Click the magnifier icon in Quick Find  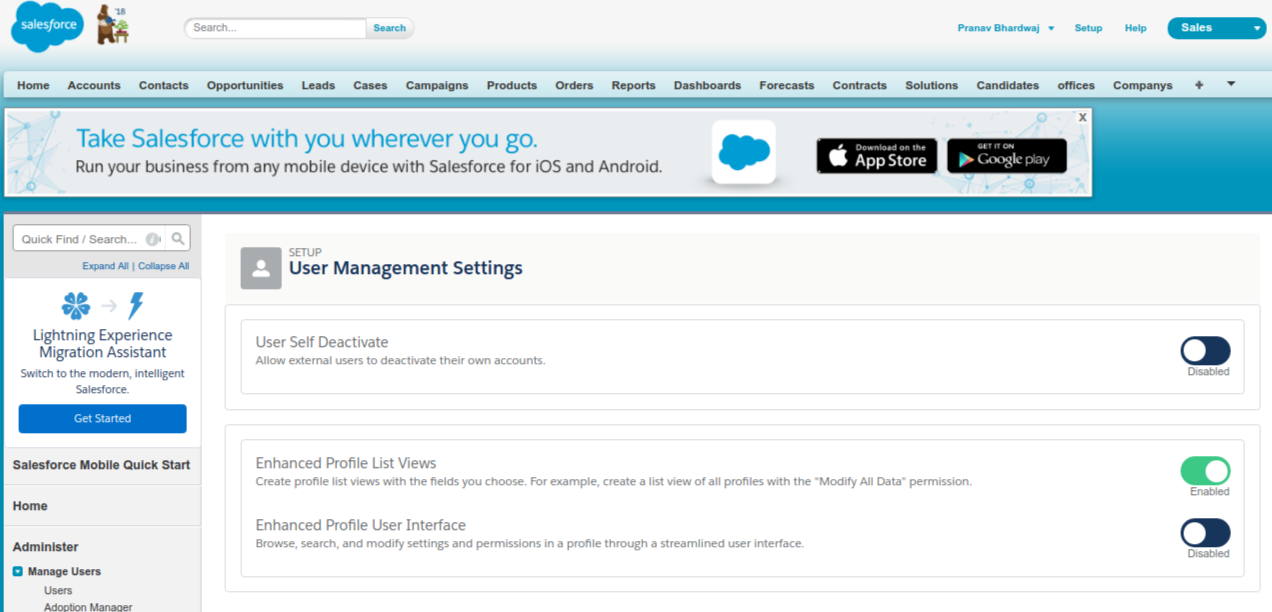click(178, 239)
